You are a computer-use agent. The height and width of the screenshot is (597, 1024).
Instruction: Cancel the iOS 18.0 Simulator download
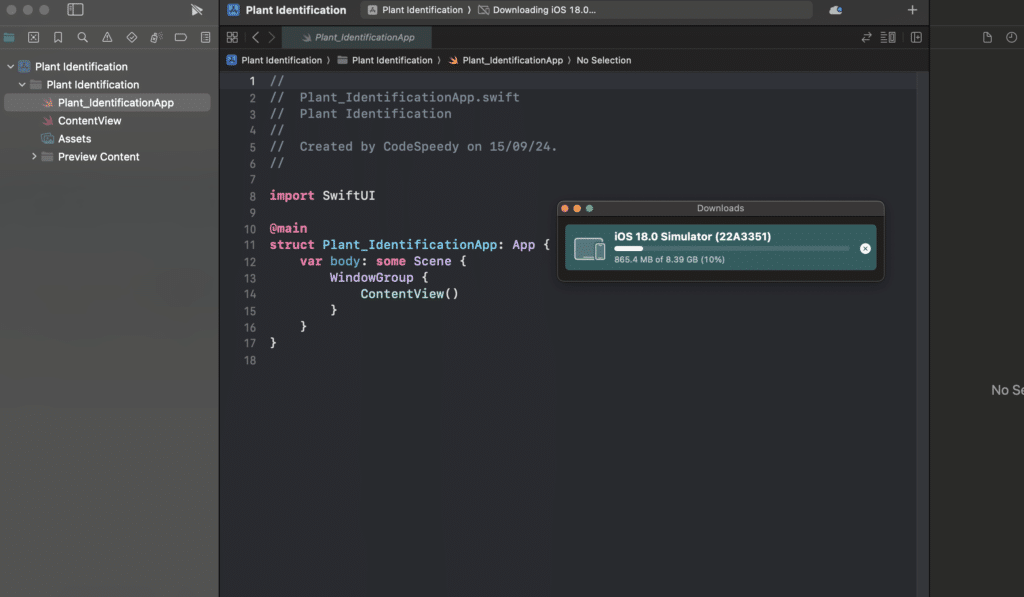[865, 248]
